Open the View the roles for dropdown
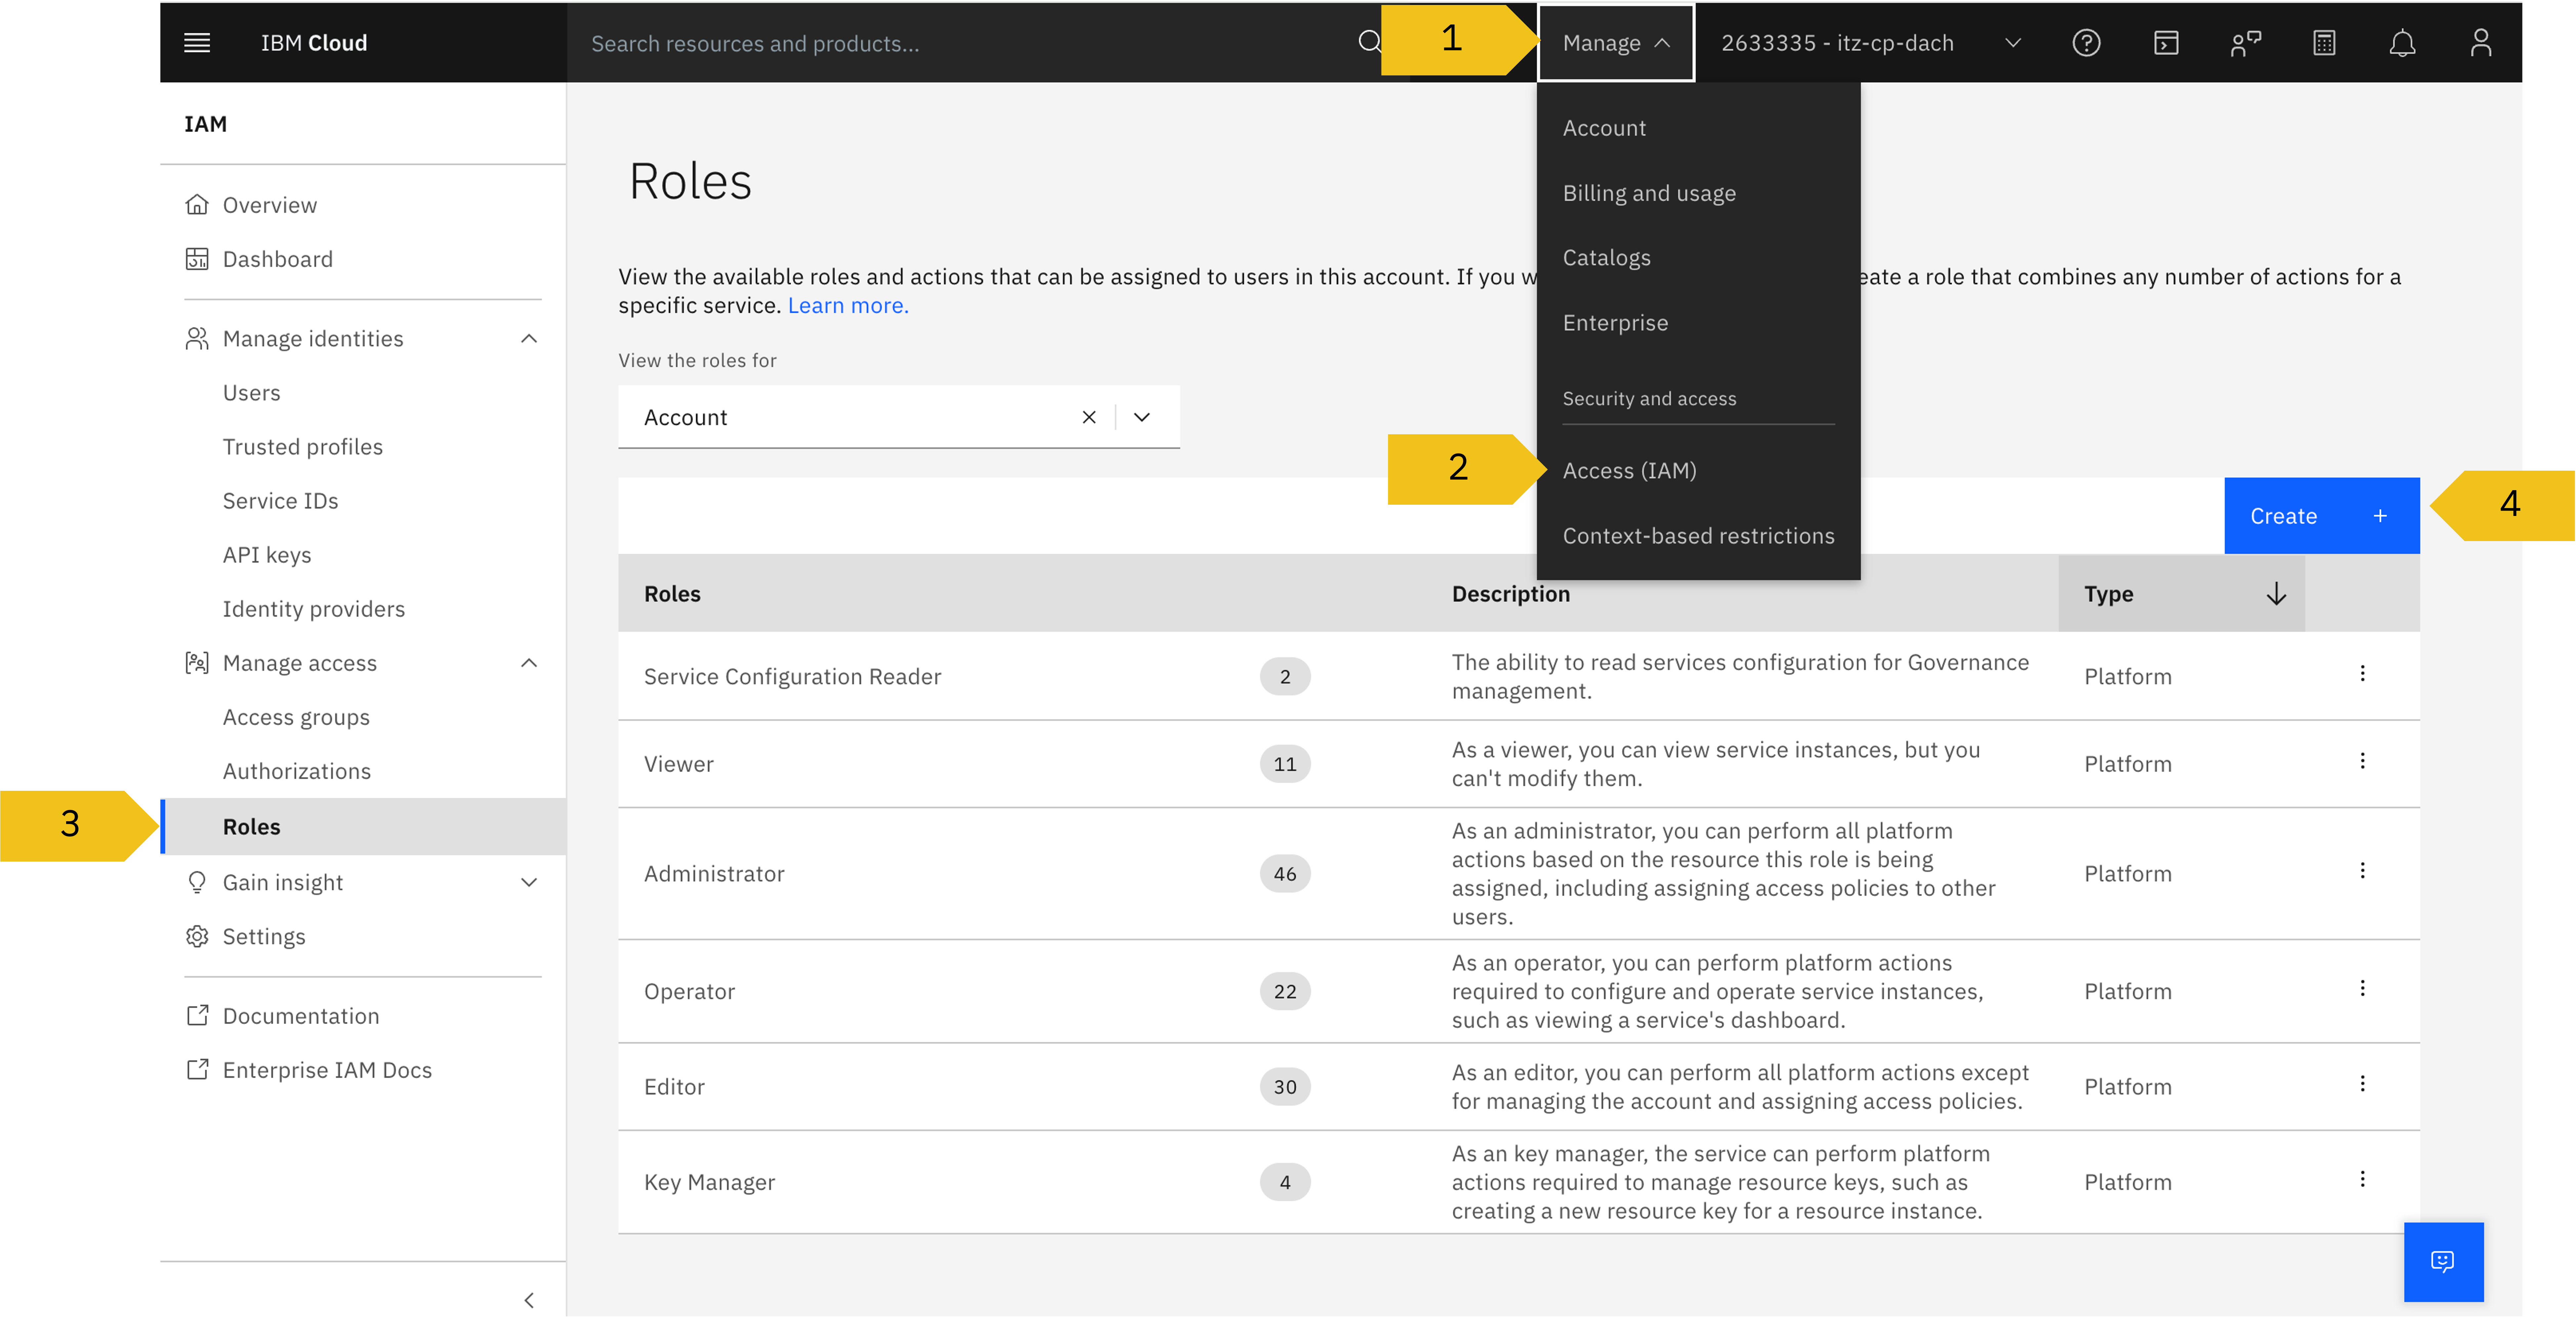The width and height of the screenshot is (2576, 1317). 1142,417
